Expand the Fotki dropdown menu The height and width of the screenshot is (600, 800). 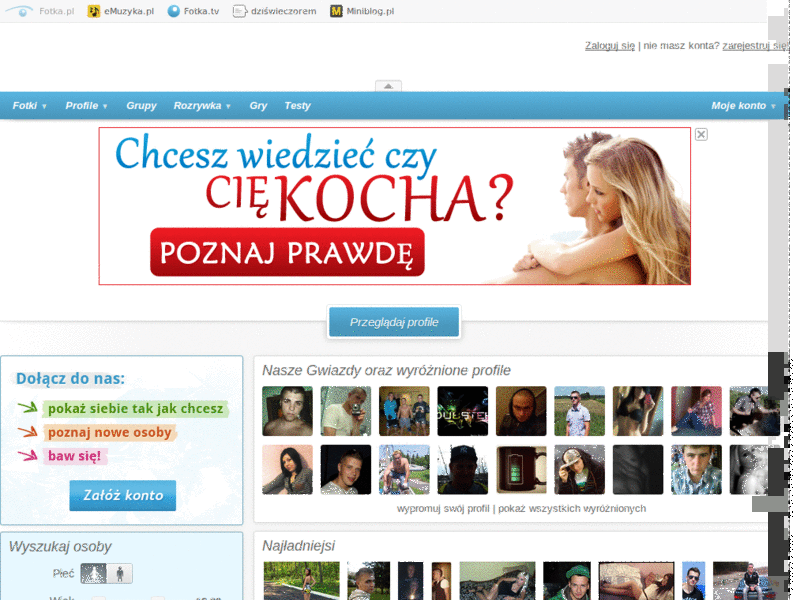(x=29, y=106)
